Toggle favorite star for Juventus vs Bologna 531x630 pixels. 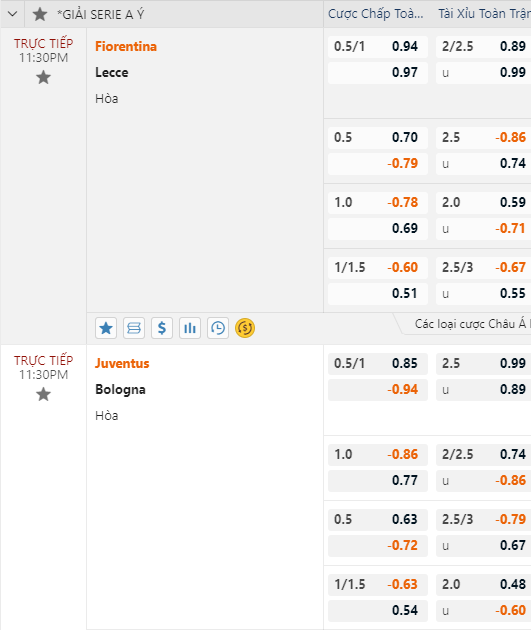(43, 394)
